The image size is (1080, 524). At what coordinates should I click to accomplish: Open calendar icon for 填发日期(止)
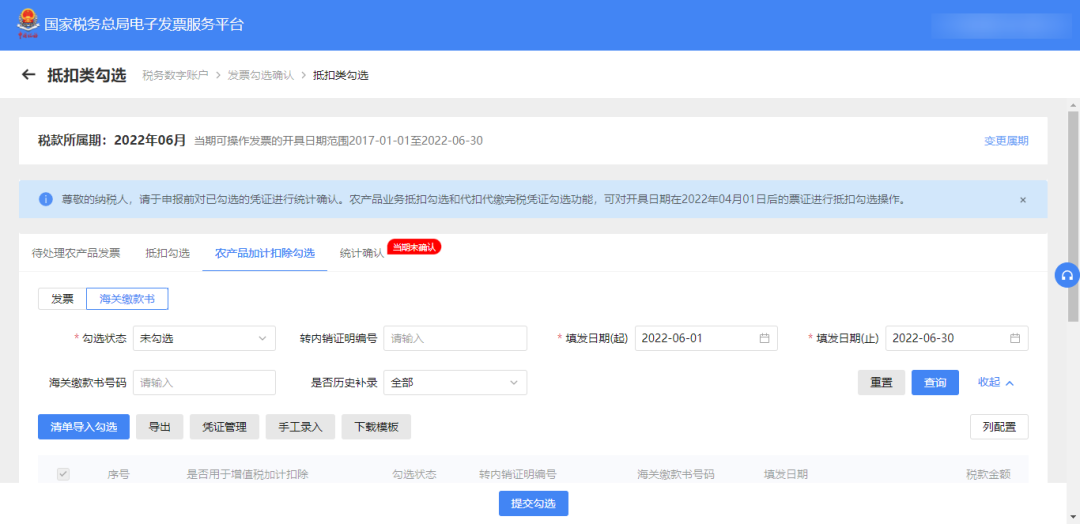pos(1015,338)
